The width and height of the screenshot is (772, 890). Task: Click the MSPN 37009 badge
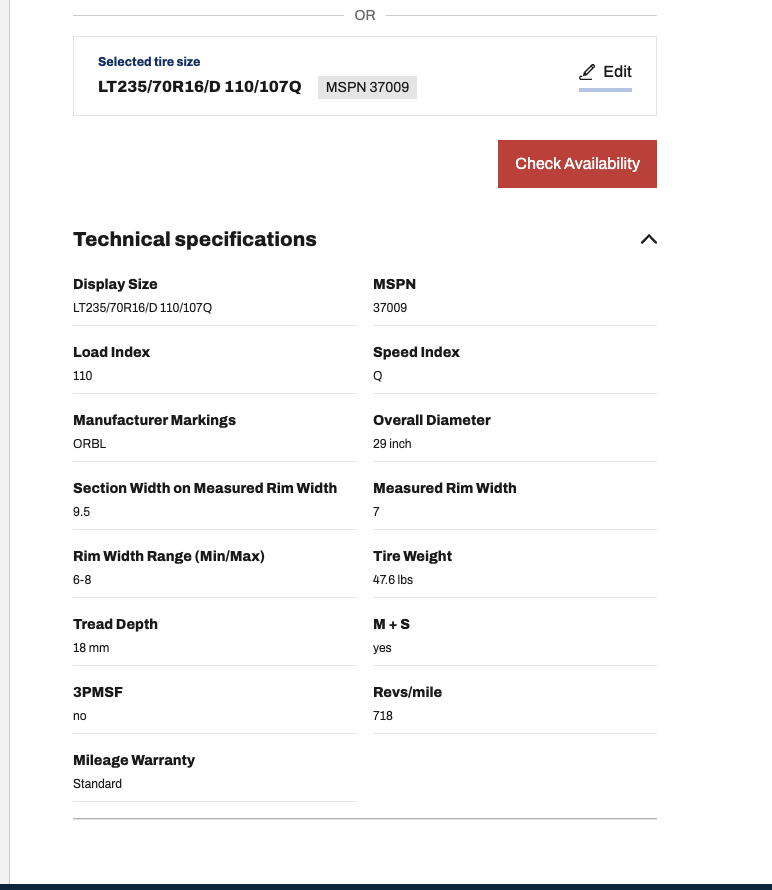click(367, 87)
